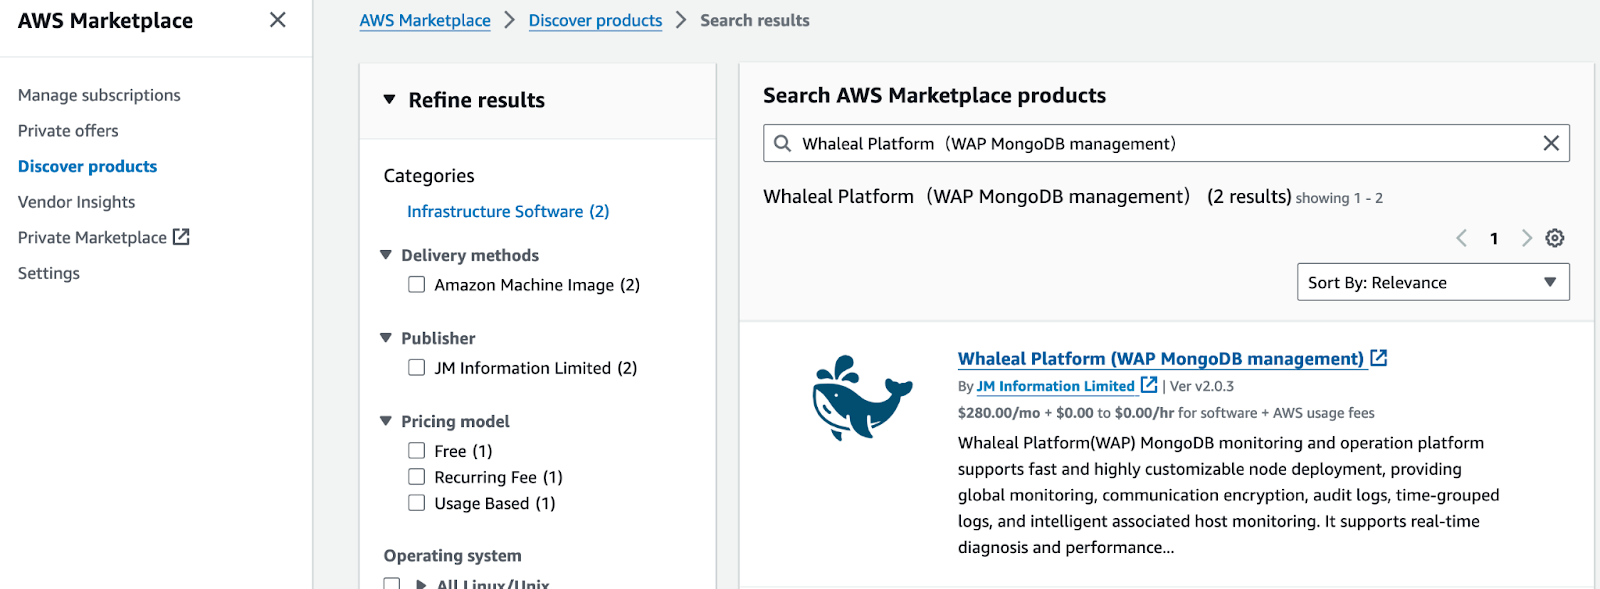Enable JM Information Limited publisher filter
Screen dimensions: 1600x589
417,368
